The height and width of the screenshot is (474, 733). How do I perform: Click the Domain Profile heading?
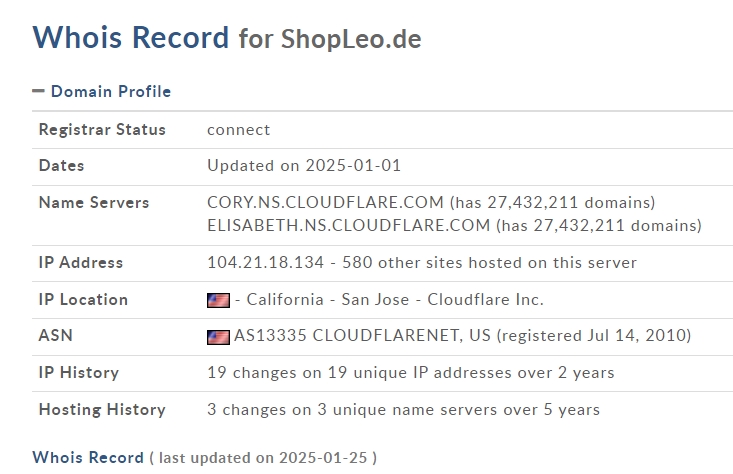111,92
